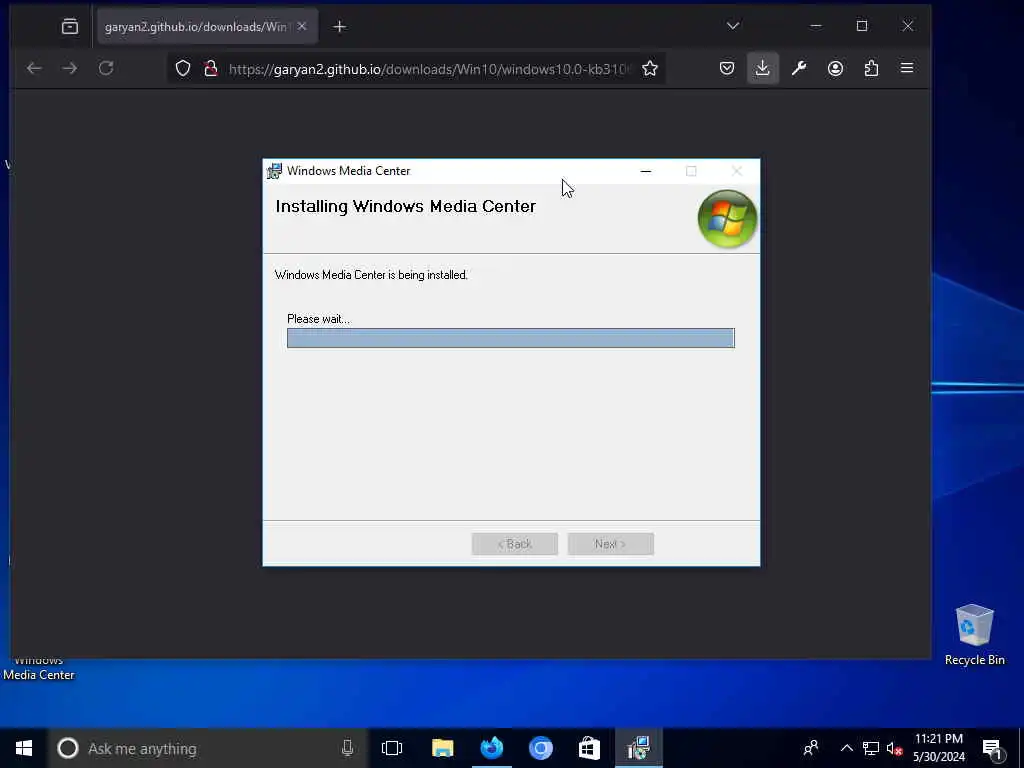Open Firefox View recent browsing icon
This screenshot has width=1024, height=768.
pyautogui.click(x=70, y=26)
